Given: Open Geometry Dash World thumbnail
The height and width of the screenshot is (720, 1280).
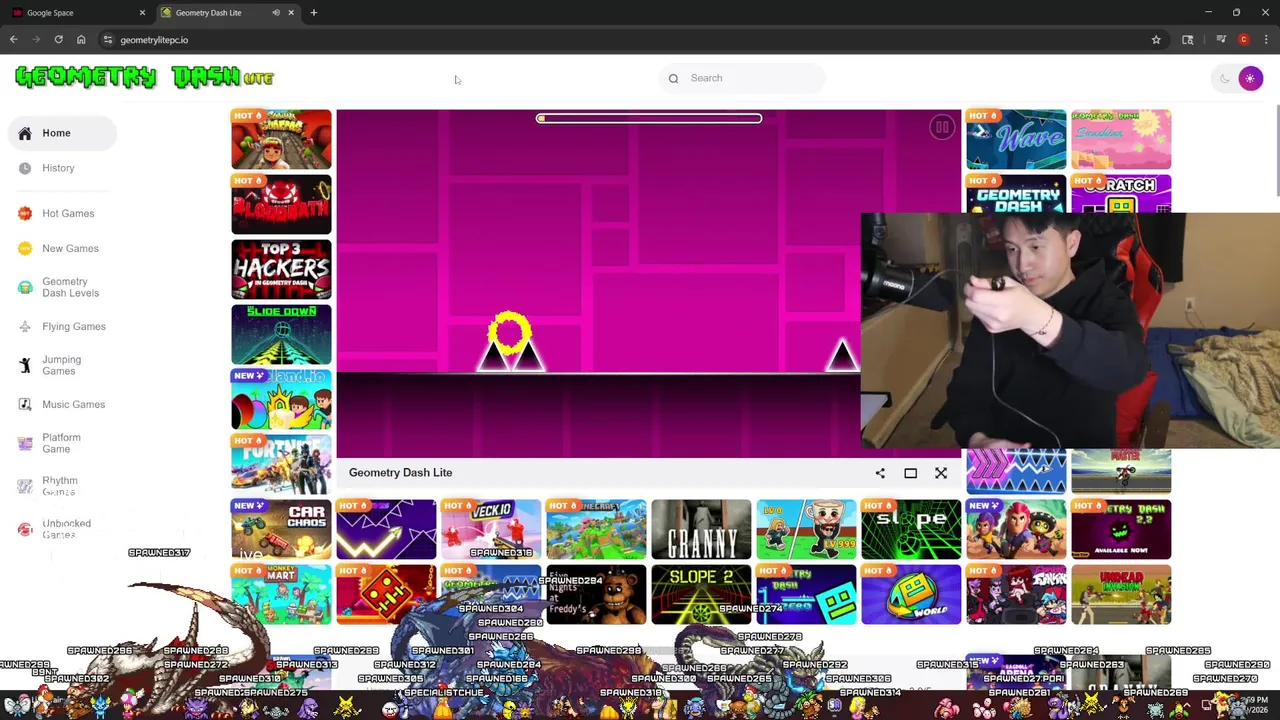Looking at the screenshot, I should [911, 594].
